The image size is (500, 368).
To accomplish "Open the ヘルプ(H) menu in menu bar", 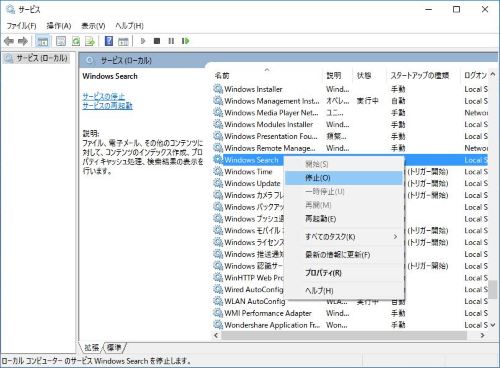I will point(129,26).
